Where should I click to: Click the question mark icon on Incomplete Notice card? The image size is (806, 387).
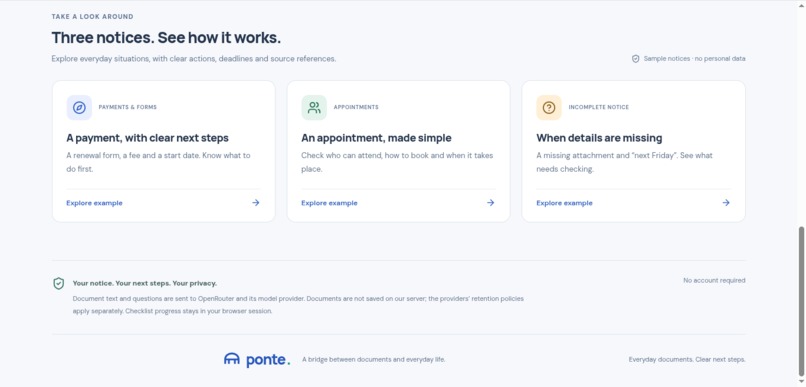(x=549, y=107)
